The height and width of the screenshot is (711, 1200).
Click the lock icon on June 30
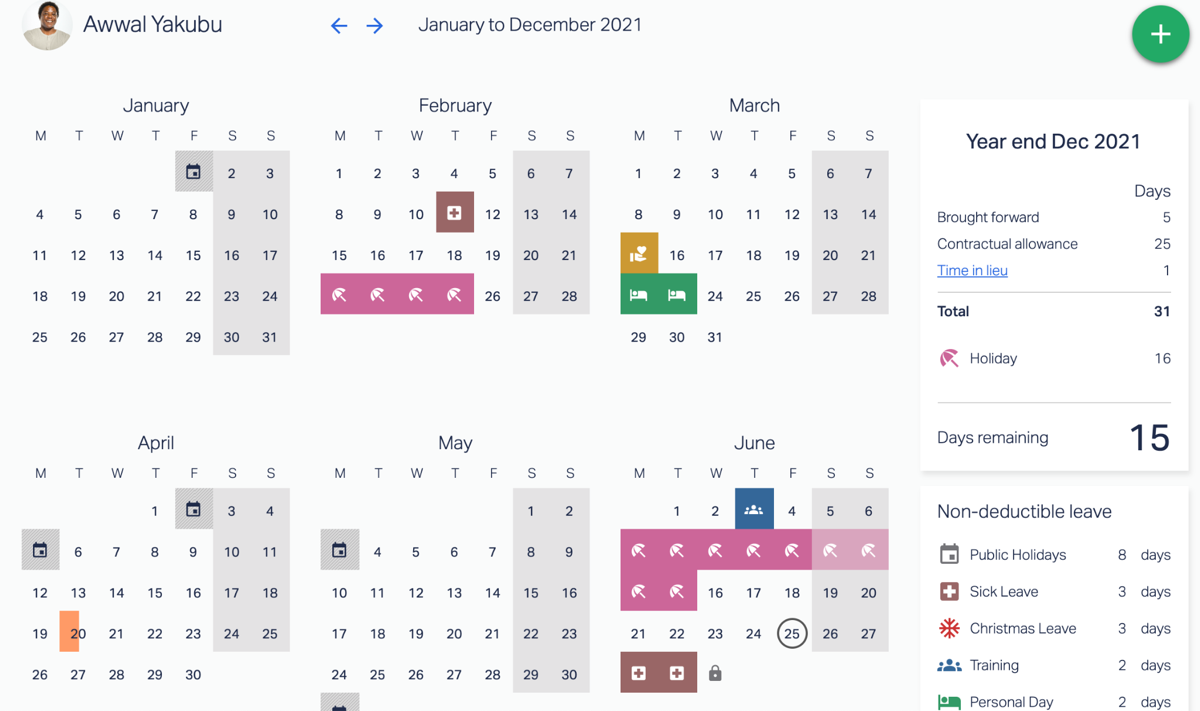[x=715, y=673]
